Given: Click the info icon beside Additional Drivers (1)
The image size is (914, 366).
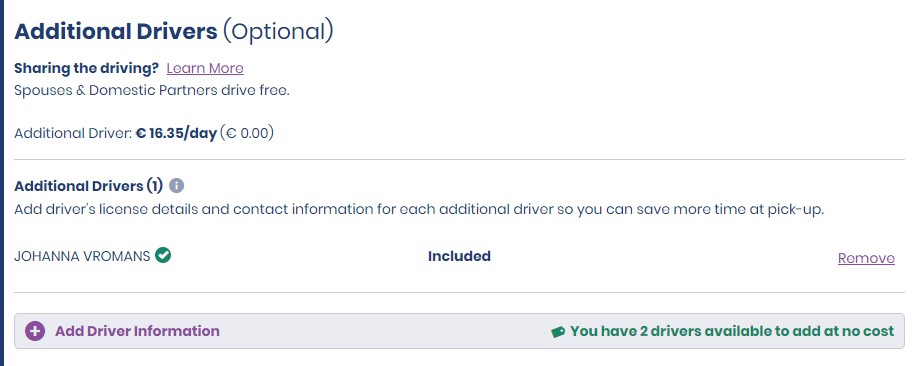Looking at the screenshot, I should (176, 186).
